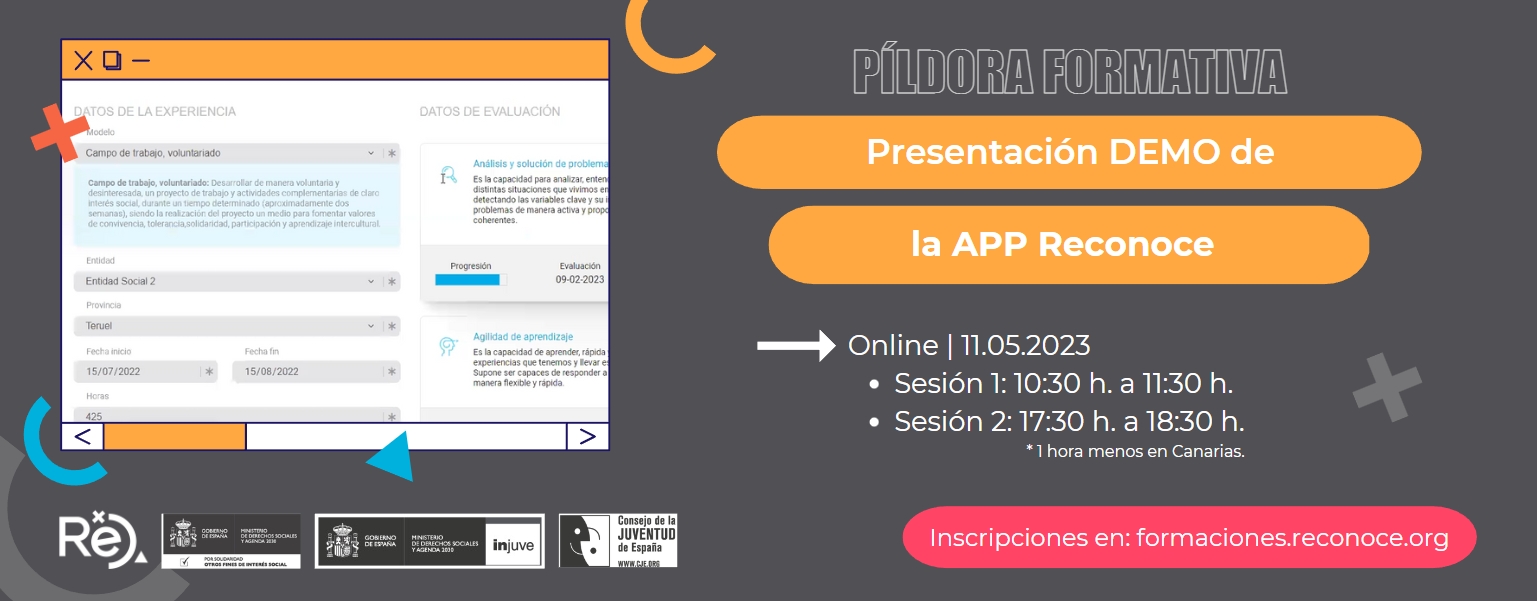This screenshot has width=1537, height=601.
Task: Click the 'Sesión 1: 10:30 h. a 11:30 h.' line
Action: [1064, 384]
